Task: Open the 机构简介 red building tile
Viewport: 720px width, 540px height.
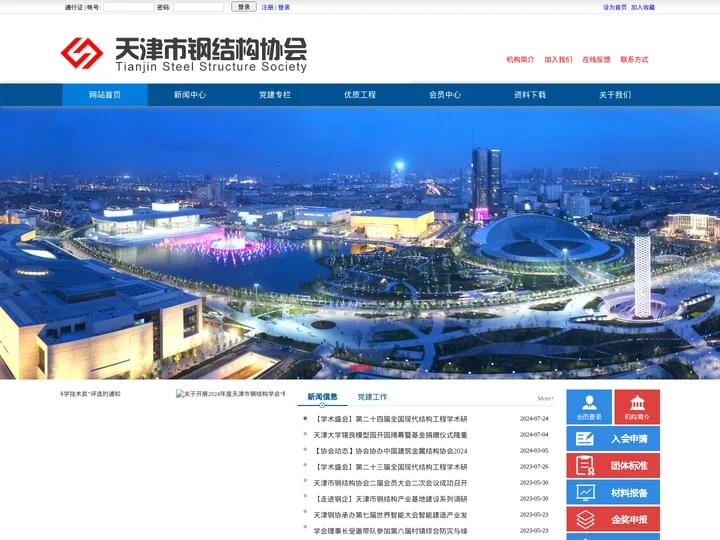Action: click(x=637, y=407)
